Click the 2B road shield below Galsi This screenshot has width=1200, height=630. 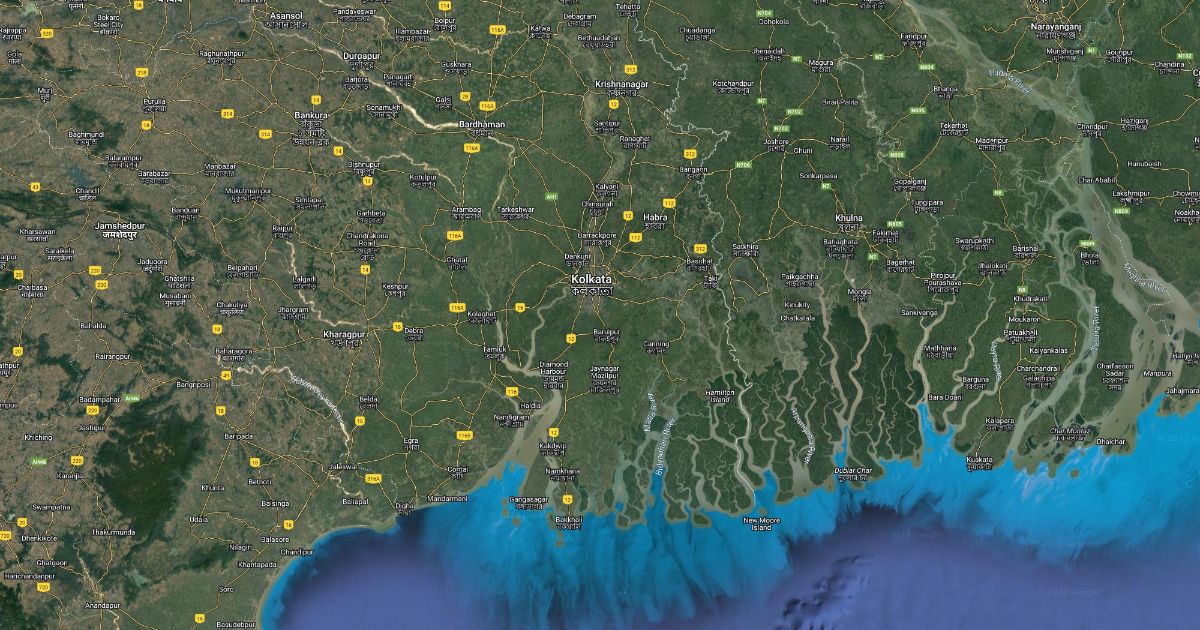point(464,97)
